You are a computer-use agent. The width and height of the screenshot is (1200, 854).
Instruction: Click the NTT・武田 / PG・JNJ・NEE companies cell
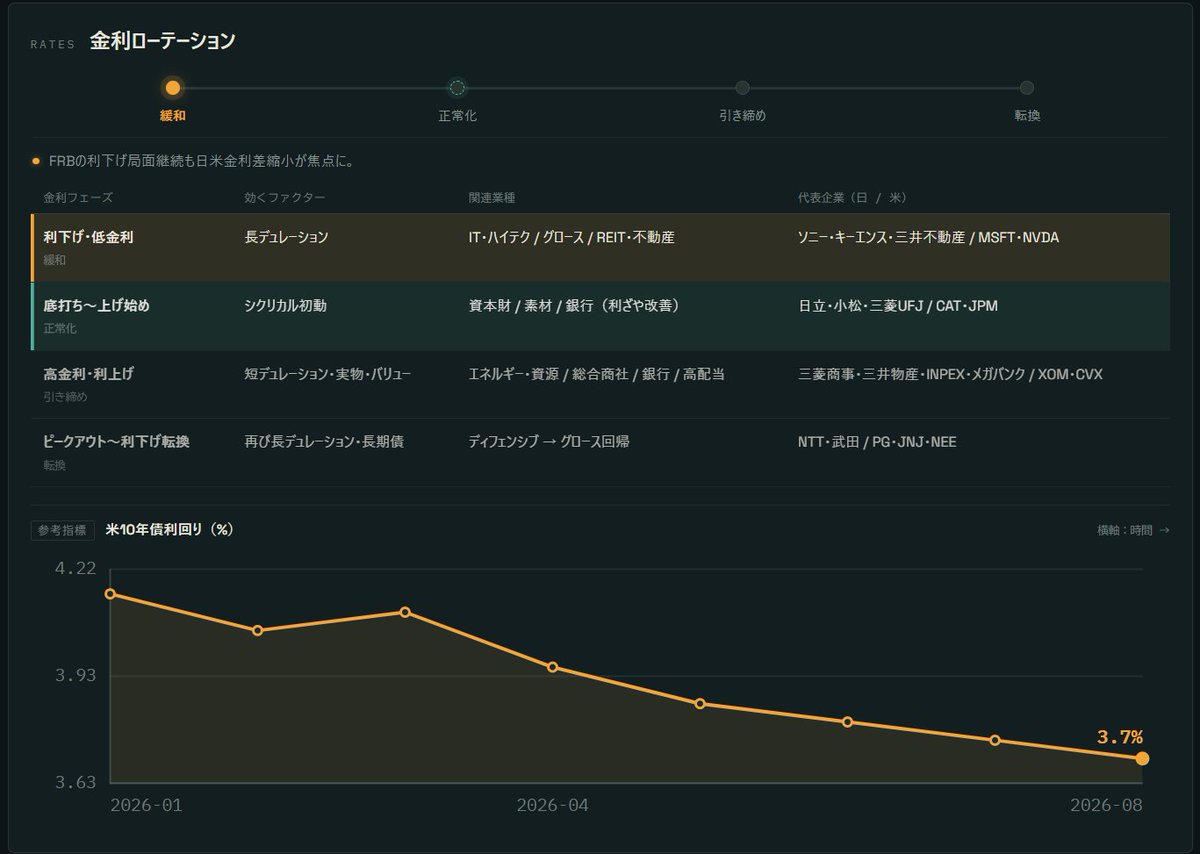pyautogui.click(x=877, y=442)
